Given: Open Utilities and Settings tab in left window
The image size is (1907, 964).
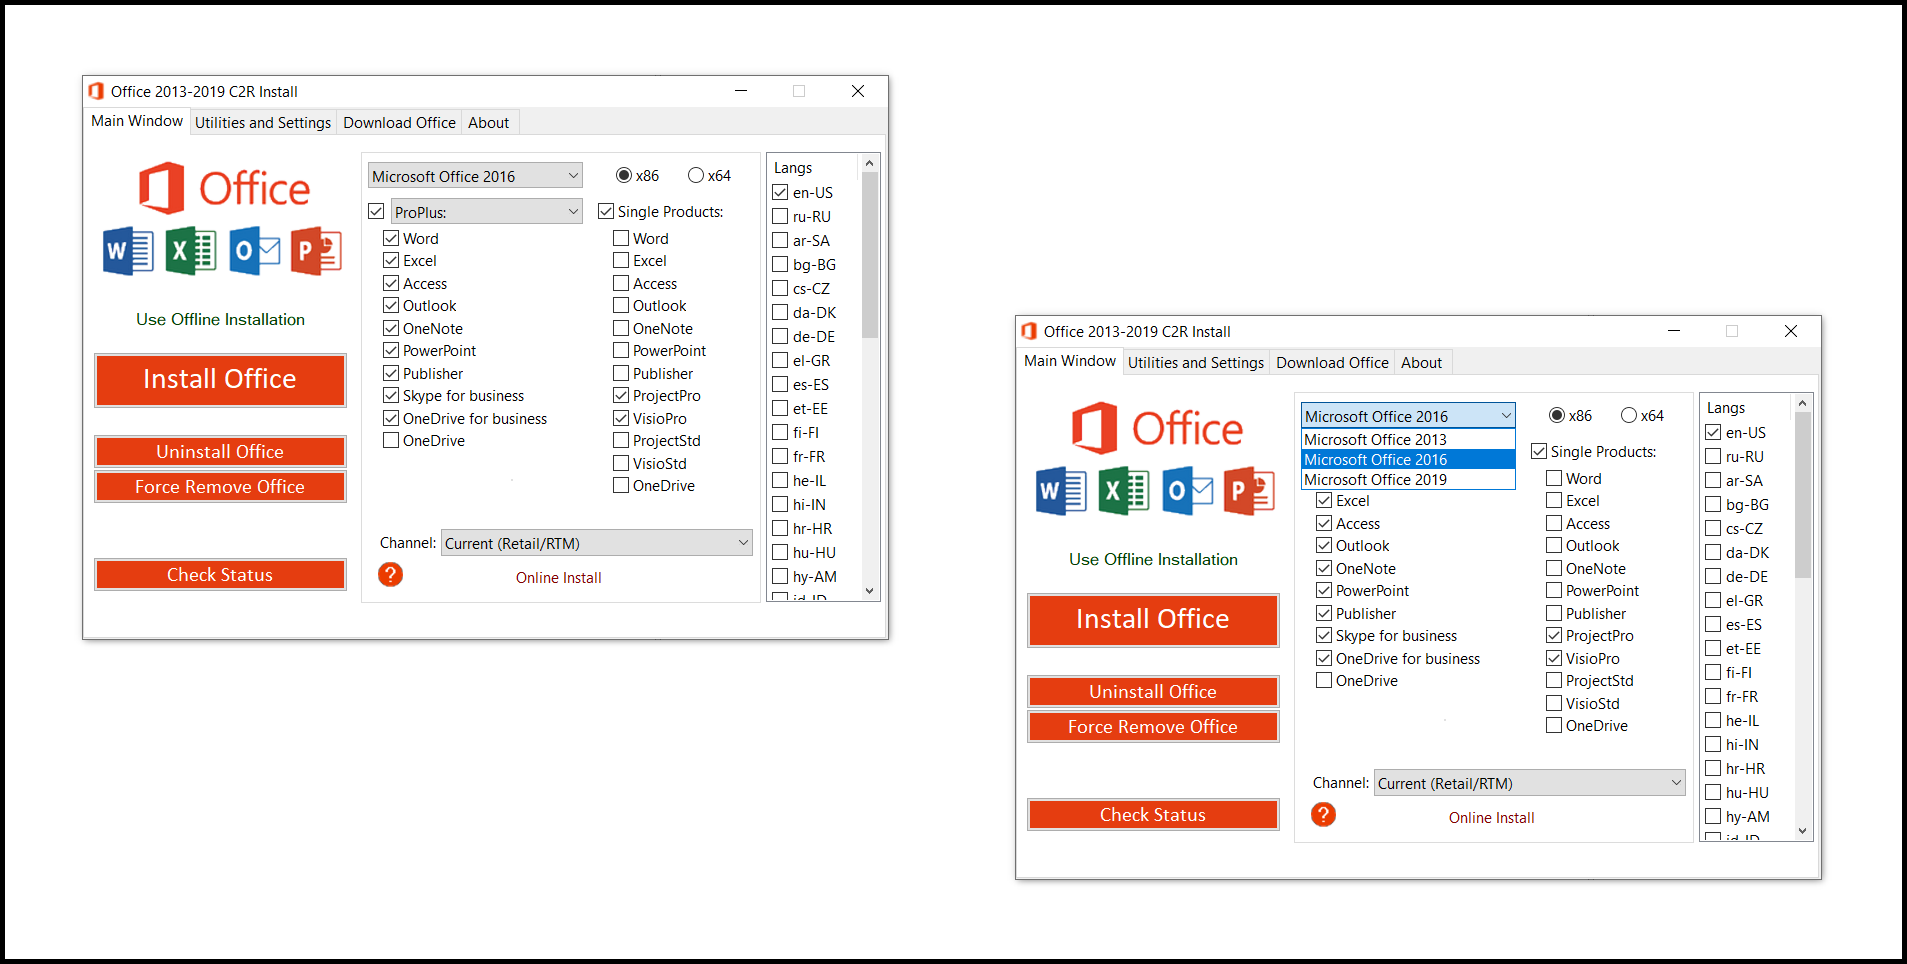Looking at the screenshot, I should coord(263,122).
